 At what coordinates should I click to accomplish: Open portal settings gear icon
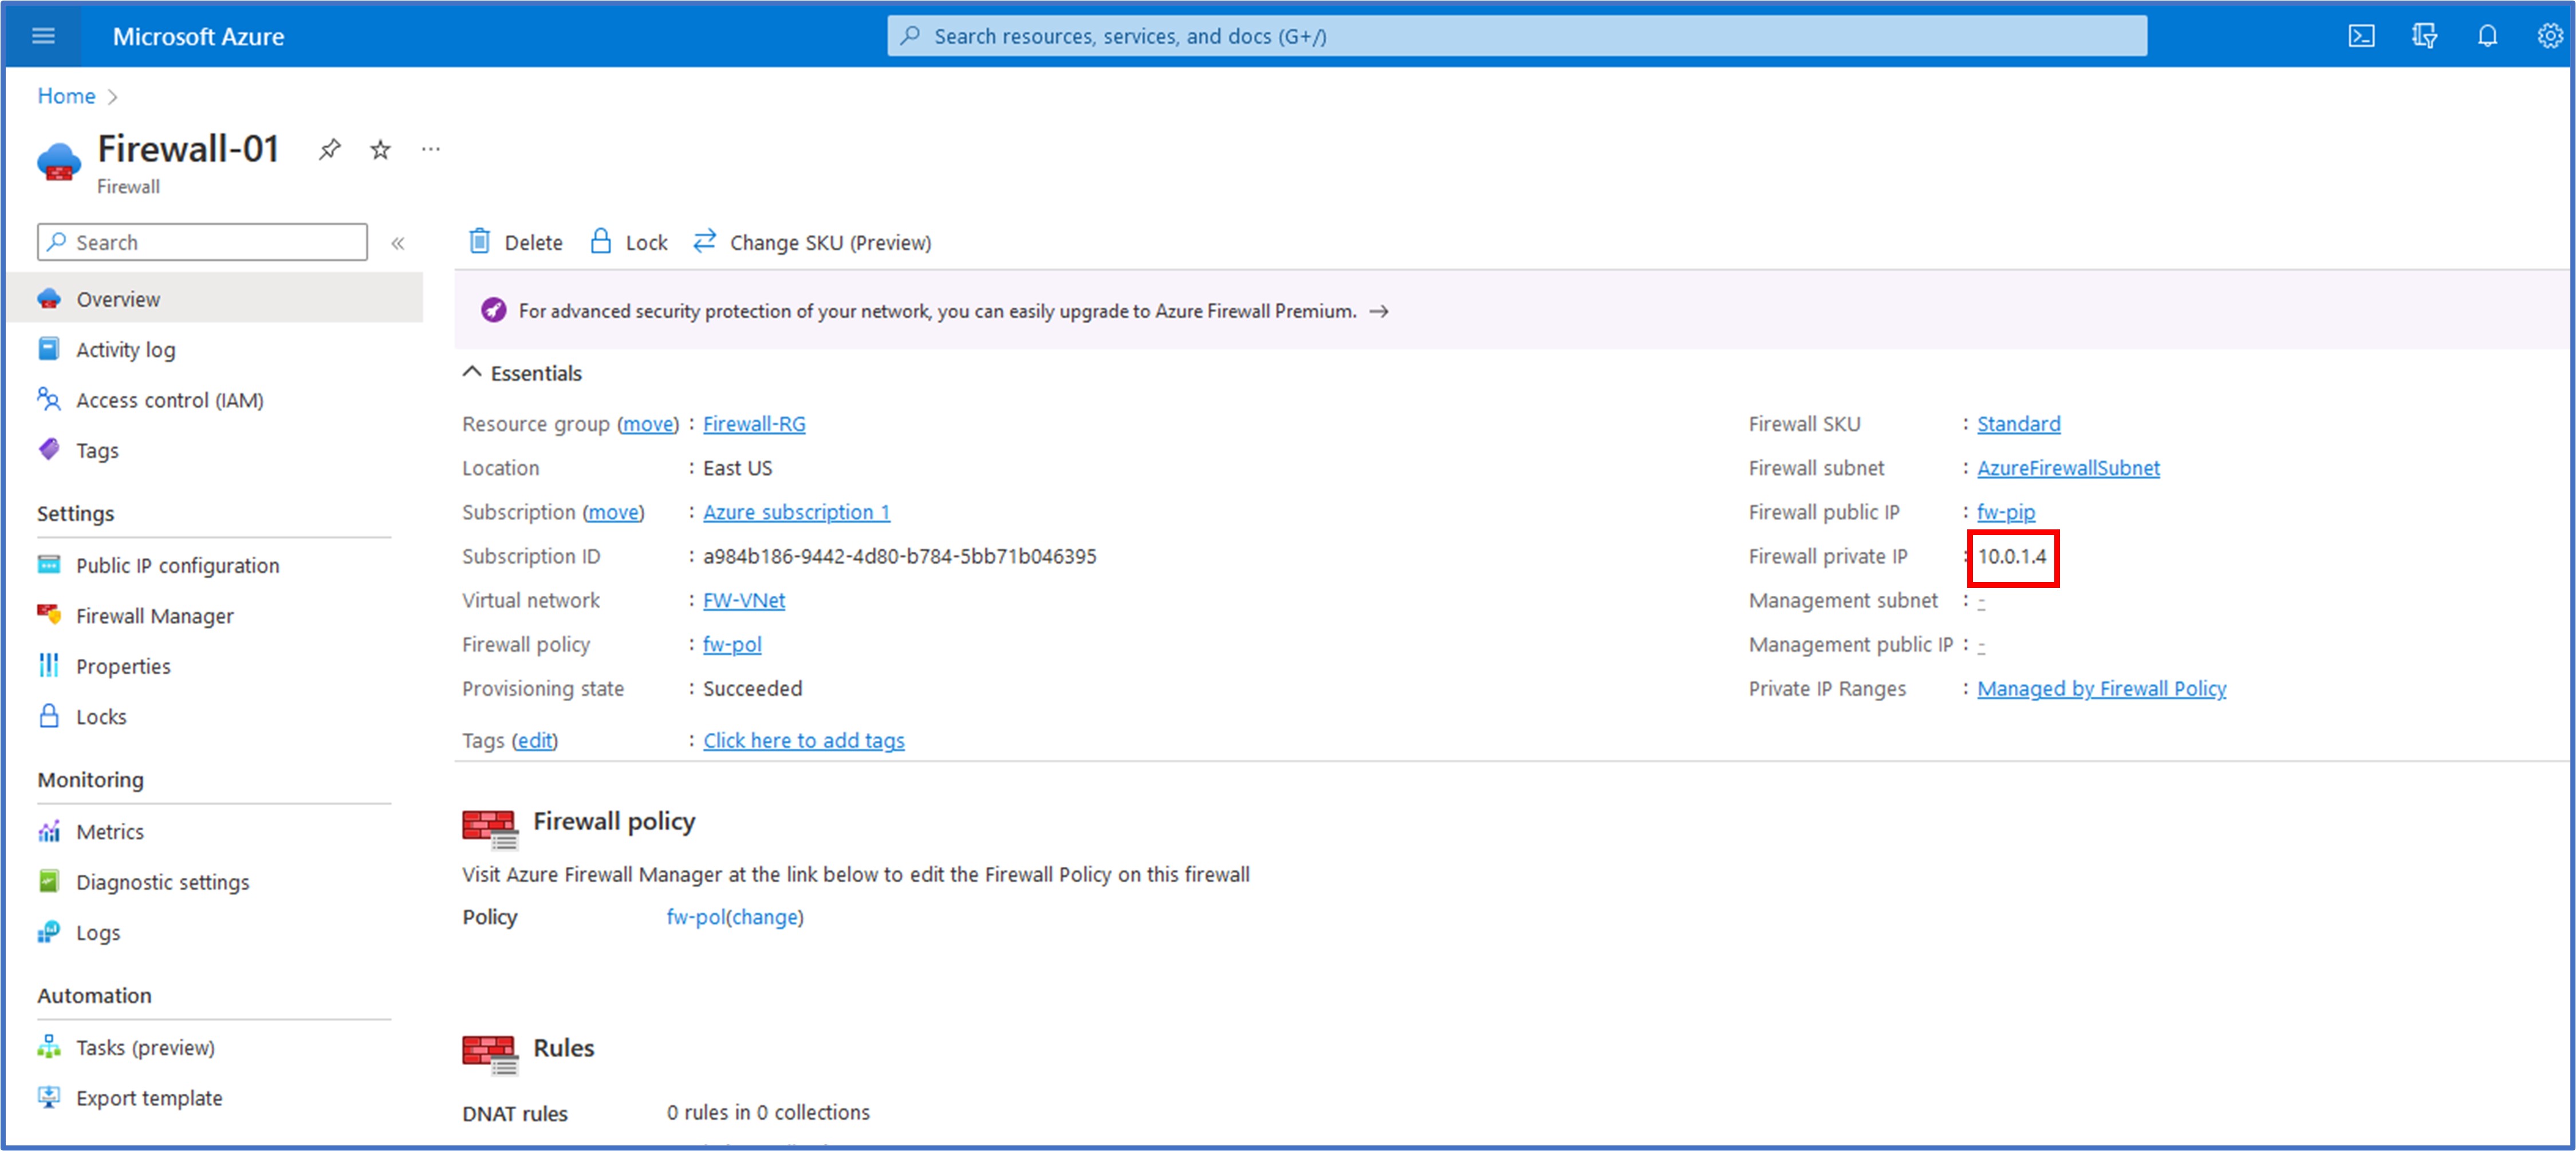click(x=2549, y=36)
